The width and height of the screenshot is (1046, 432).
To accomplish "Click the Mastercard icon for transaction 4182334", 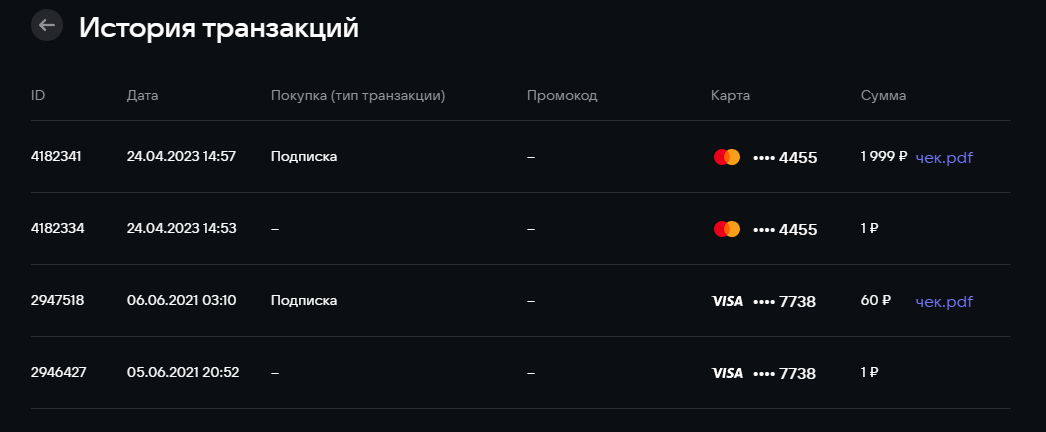I will (x=727, y=229).
